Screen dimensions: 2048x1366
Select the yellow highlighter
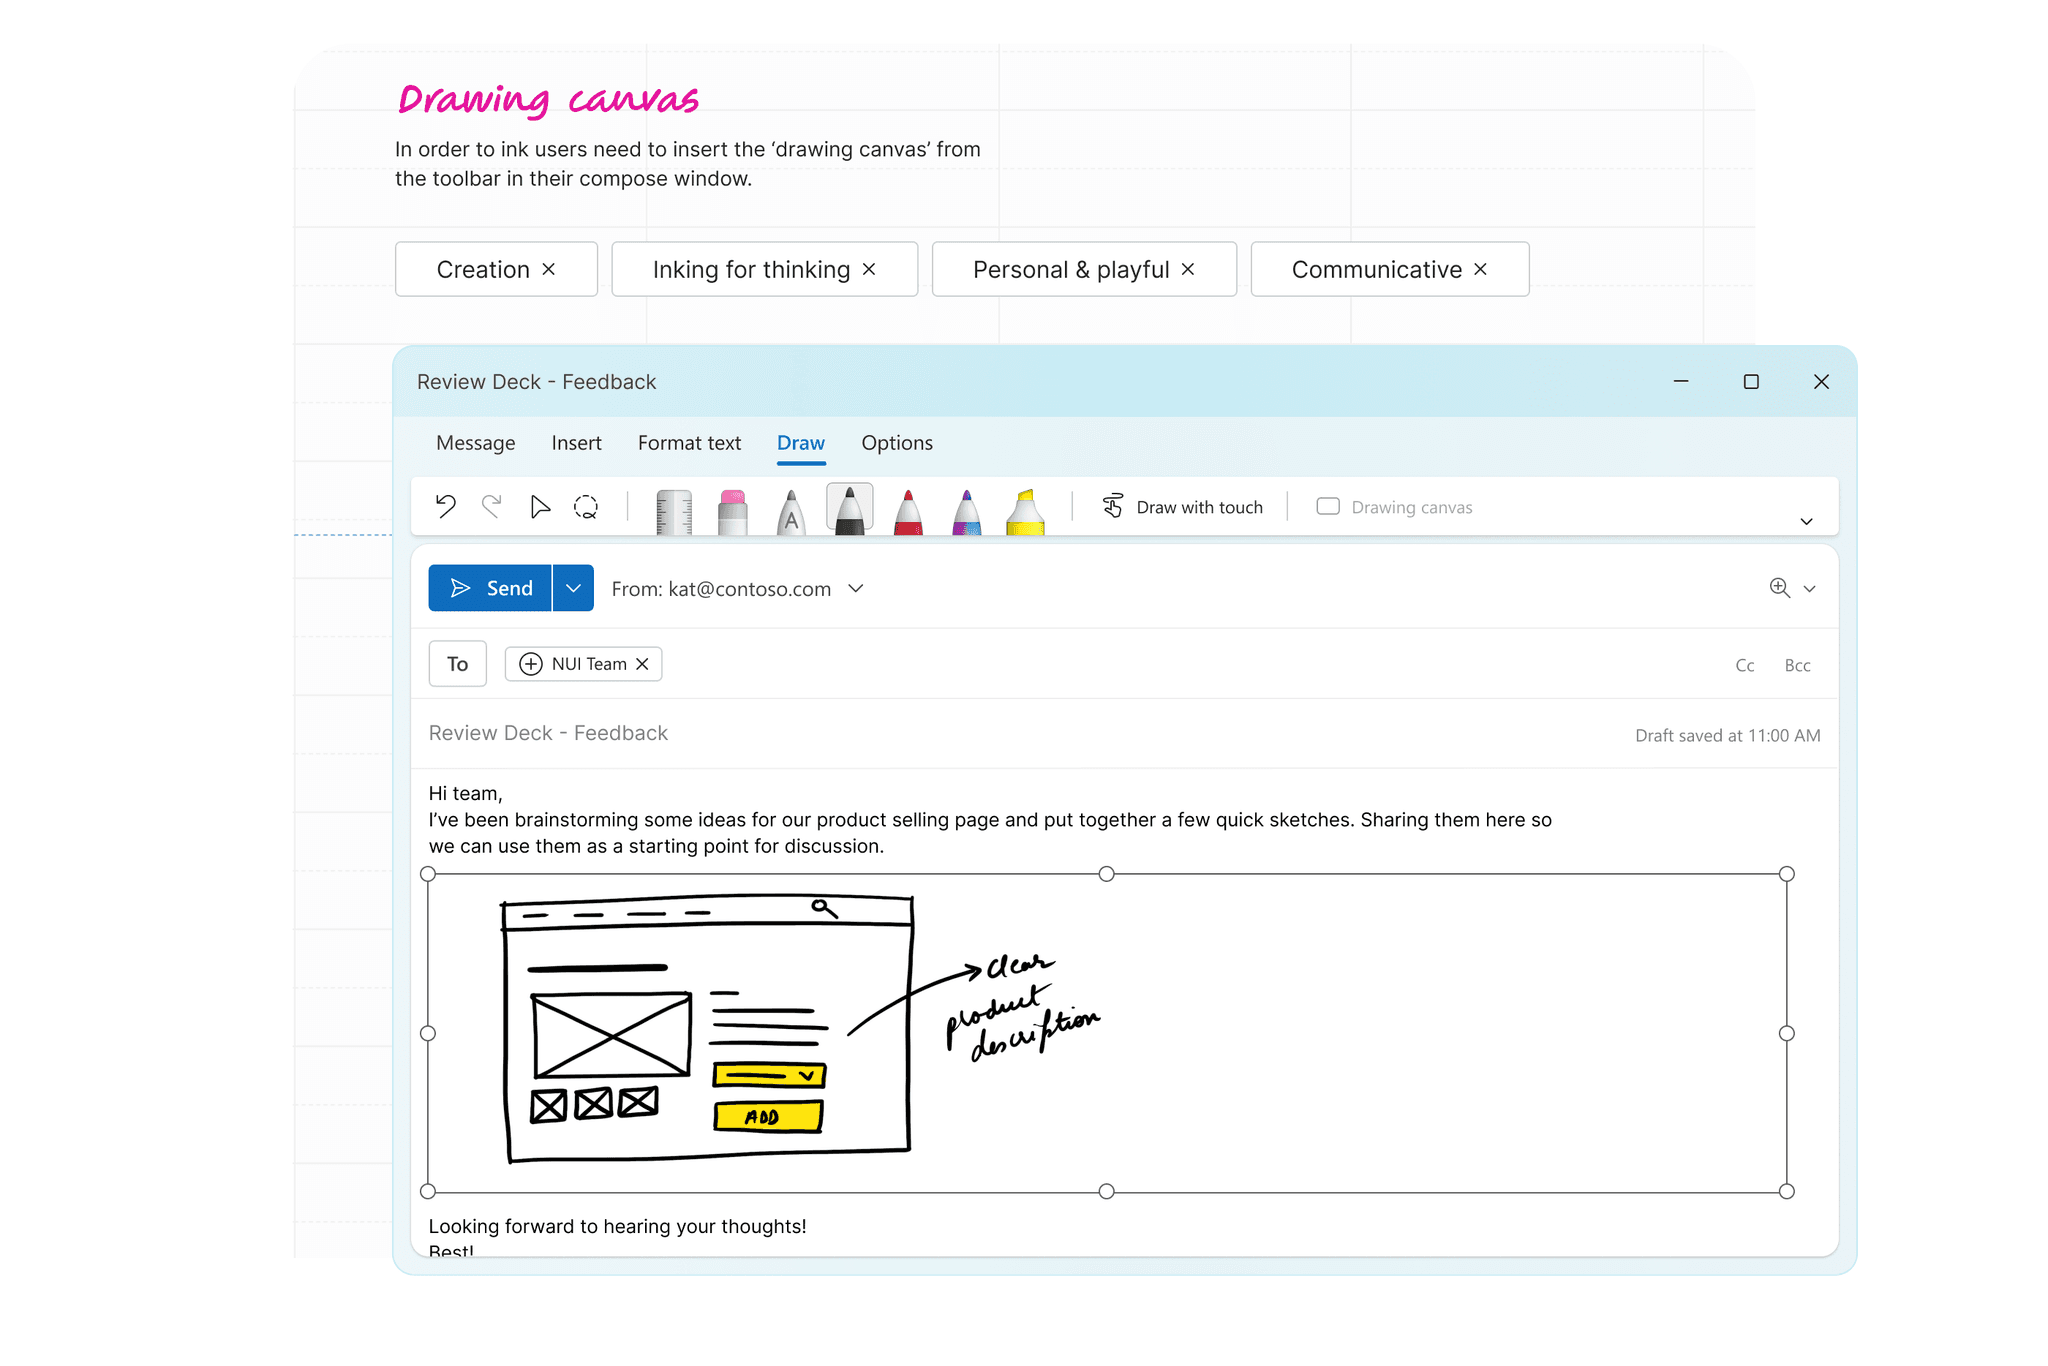pyautogui.click(x=1025, y=511)
